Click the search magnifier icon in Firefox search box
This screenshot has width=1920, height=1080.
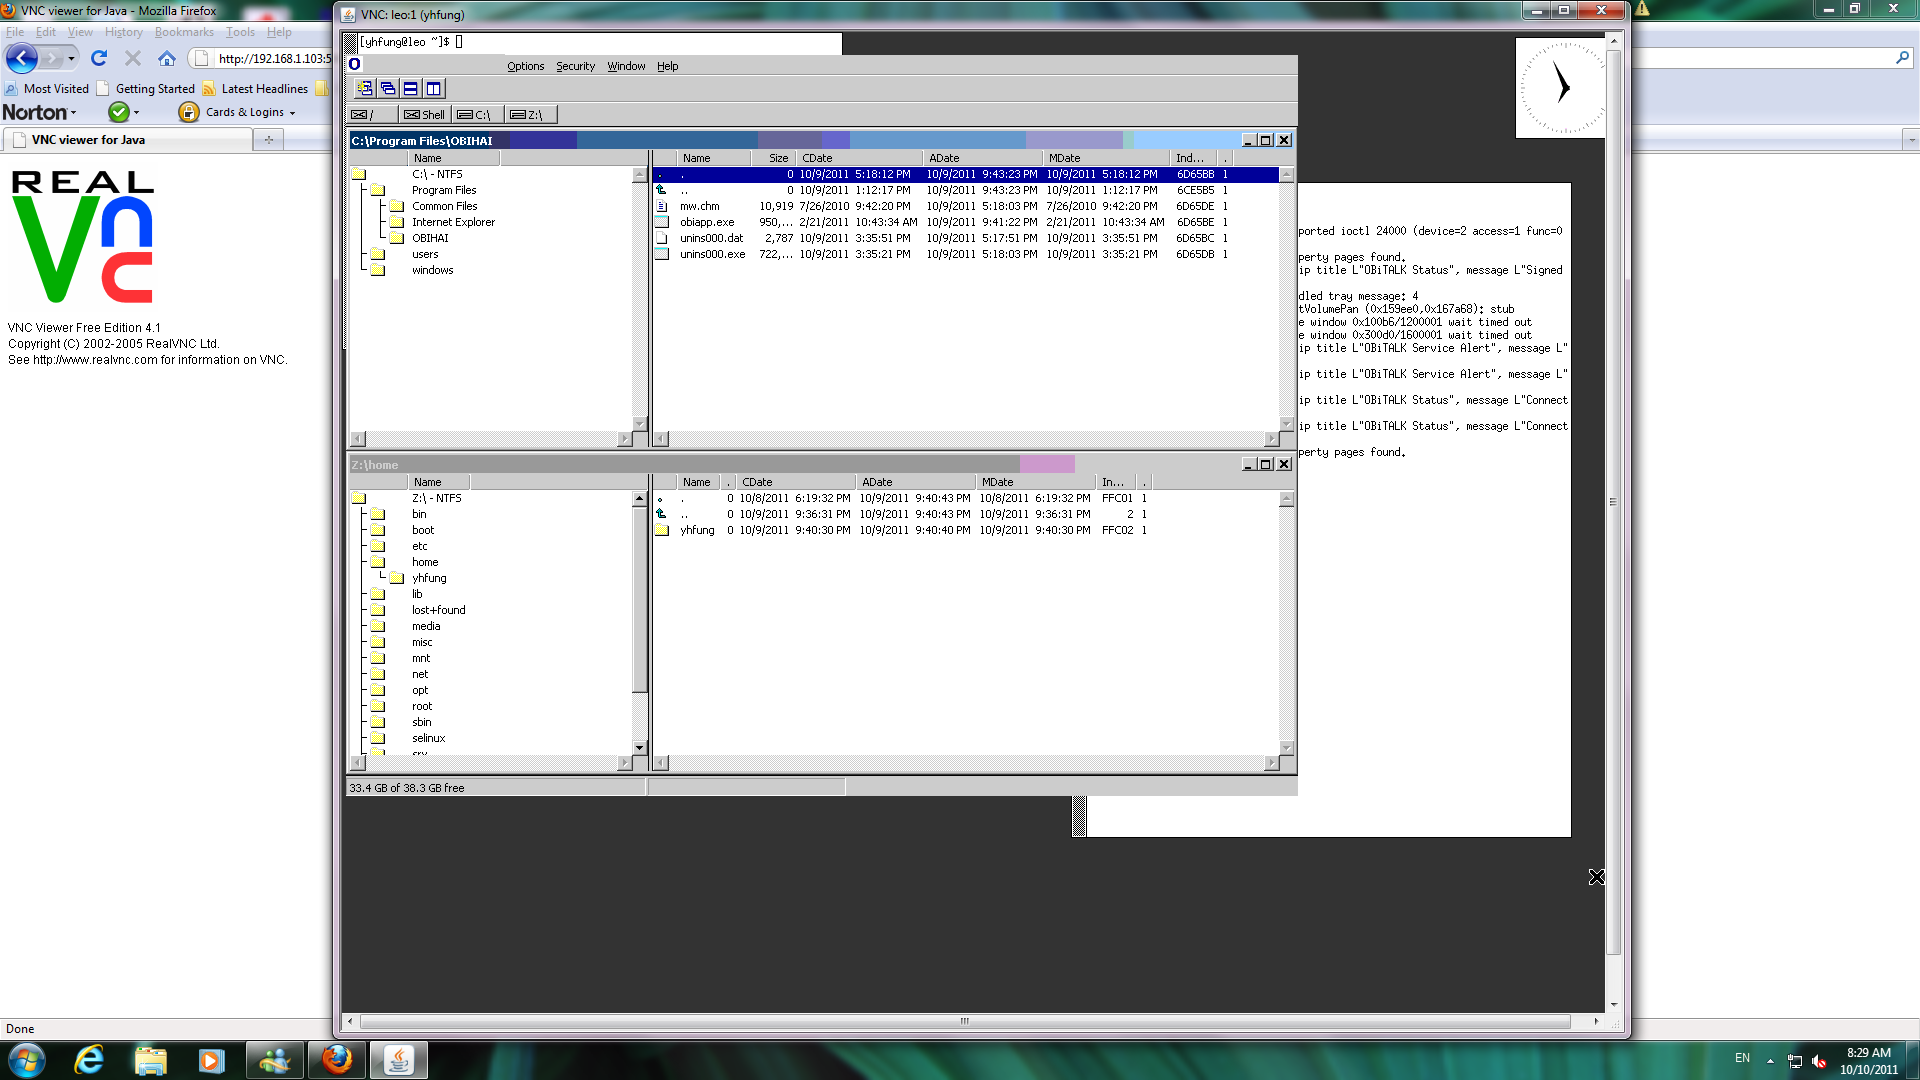(x=1902, y=58)
